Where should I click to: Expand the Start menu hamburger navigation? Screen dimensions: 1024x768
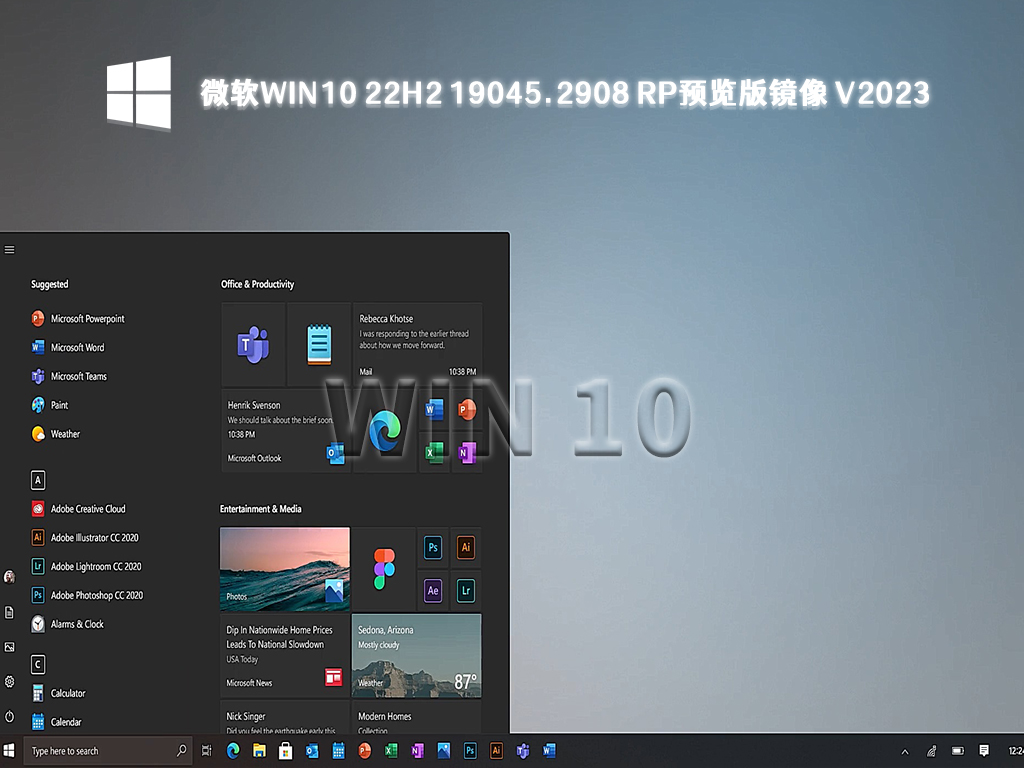(x=9, y=249)
